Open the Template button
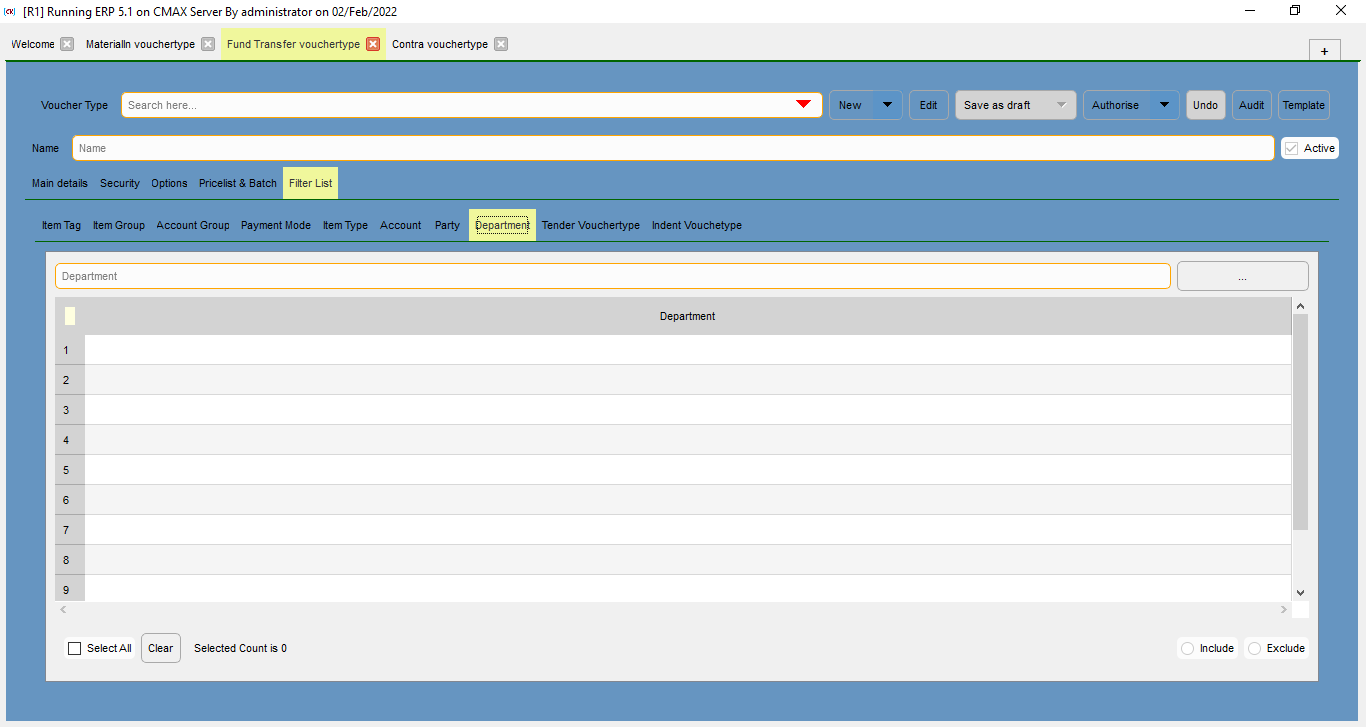The image size is (1366, 727). coord(1304,105)
